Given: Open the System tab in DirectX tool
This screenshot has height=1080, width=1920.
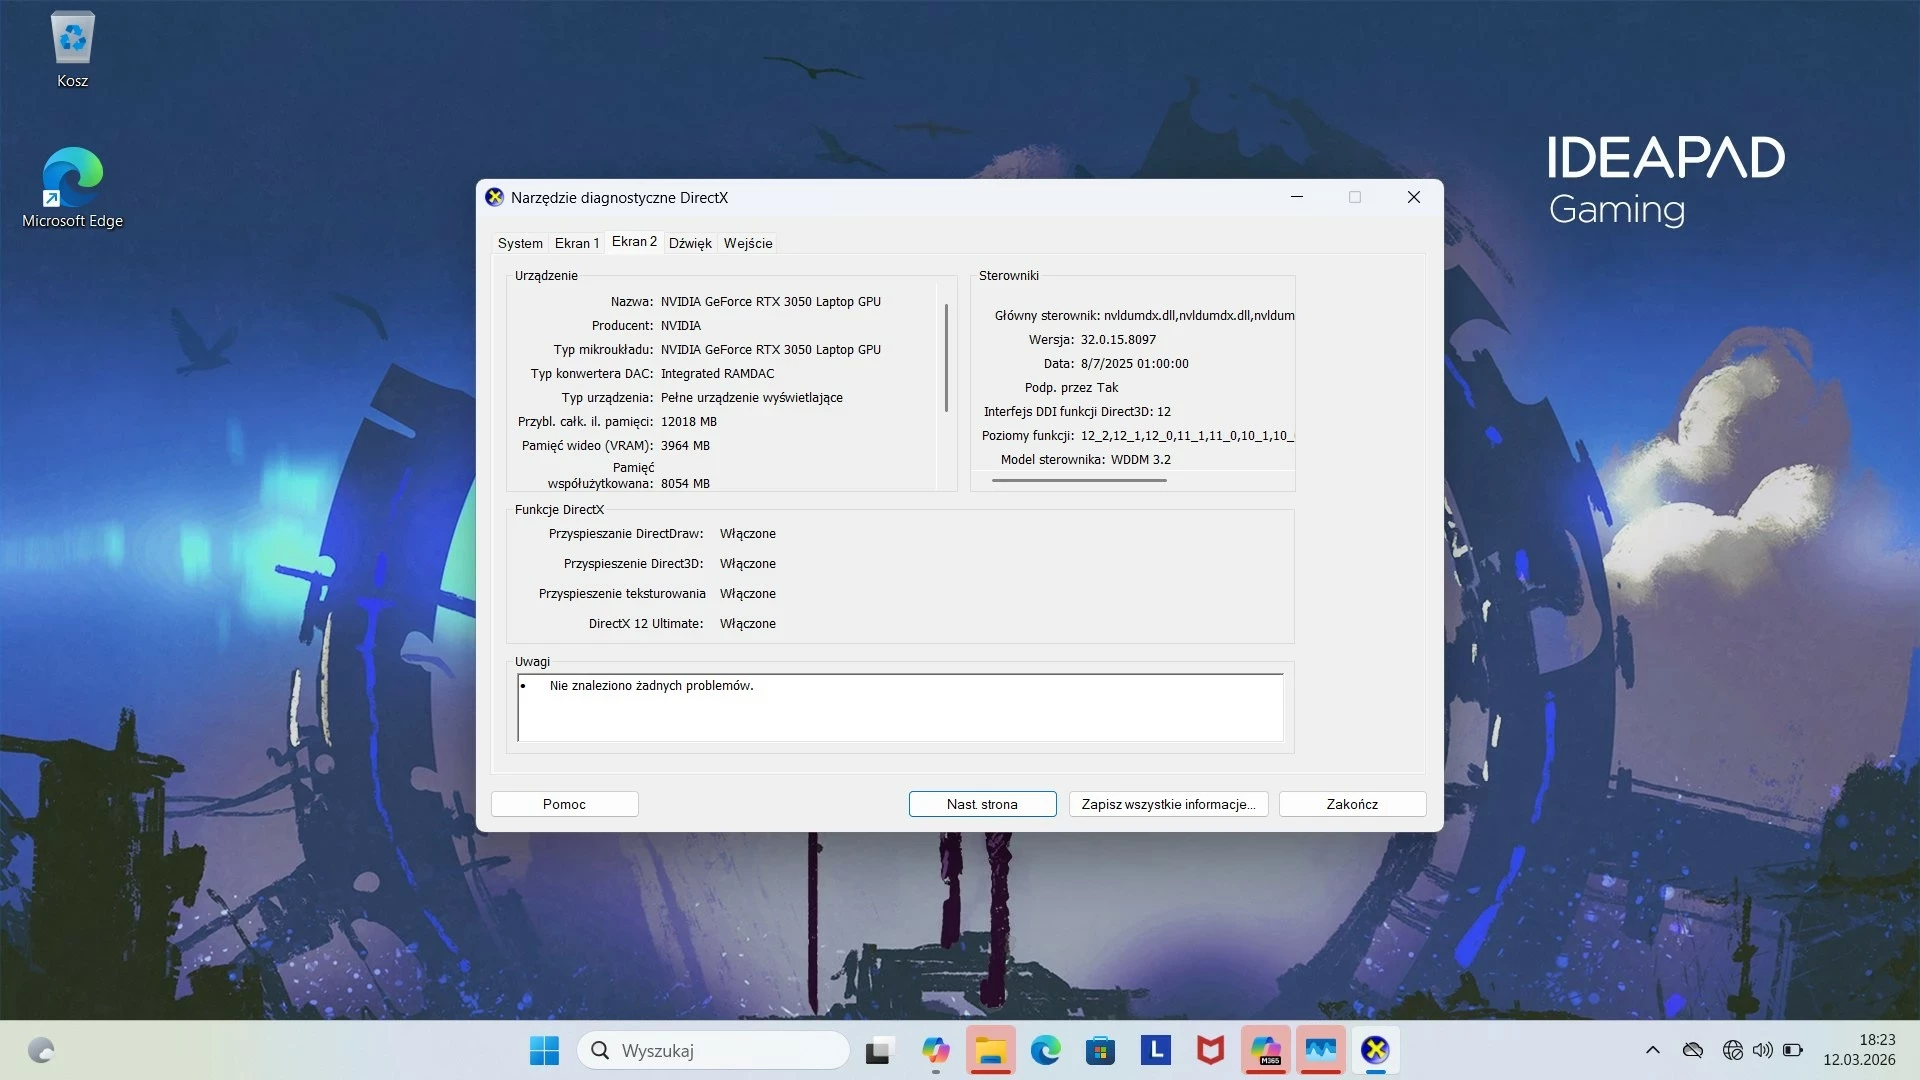Looking at the screenshot, I should (x=519, y=243).
